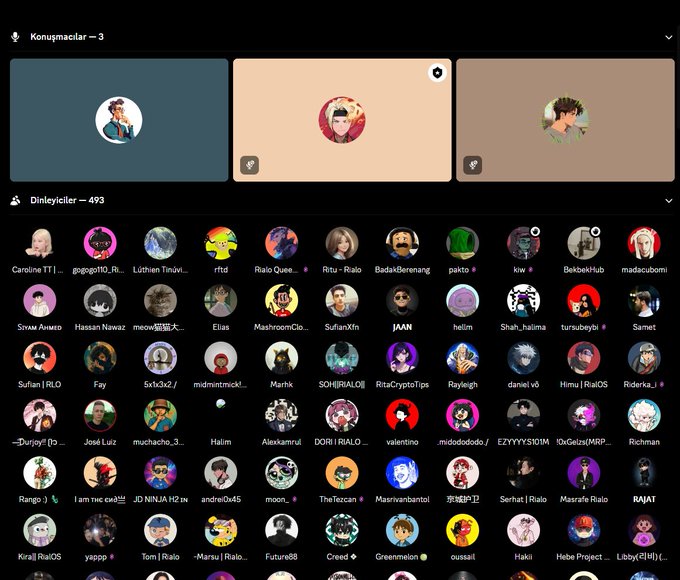The image size is (680, 580).
Task: Open RitaCryptoTips listener avatar
Action: [402, 358]
